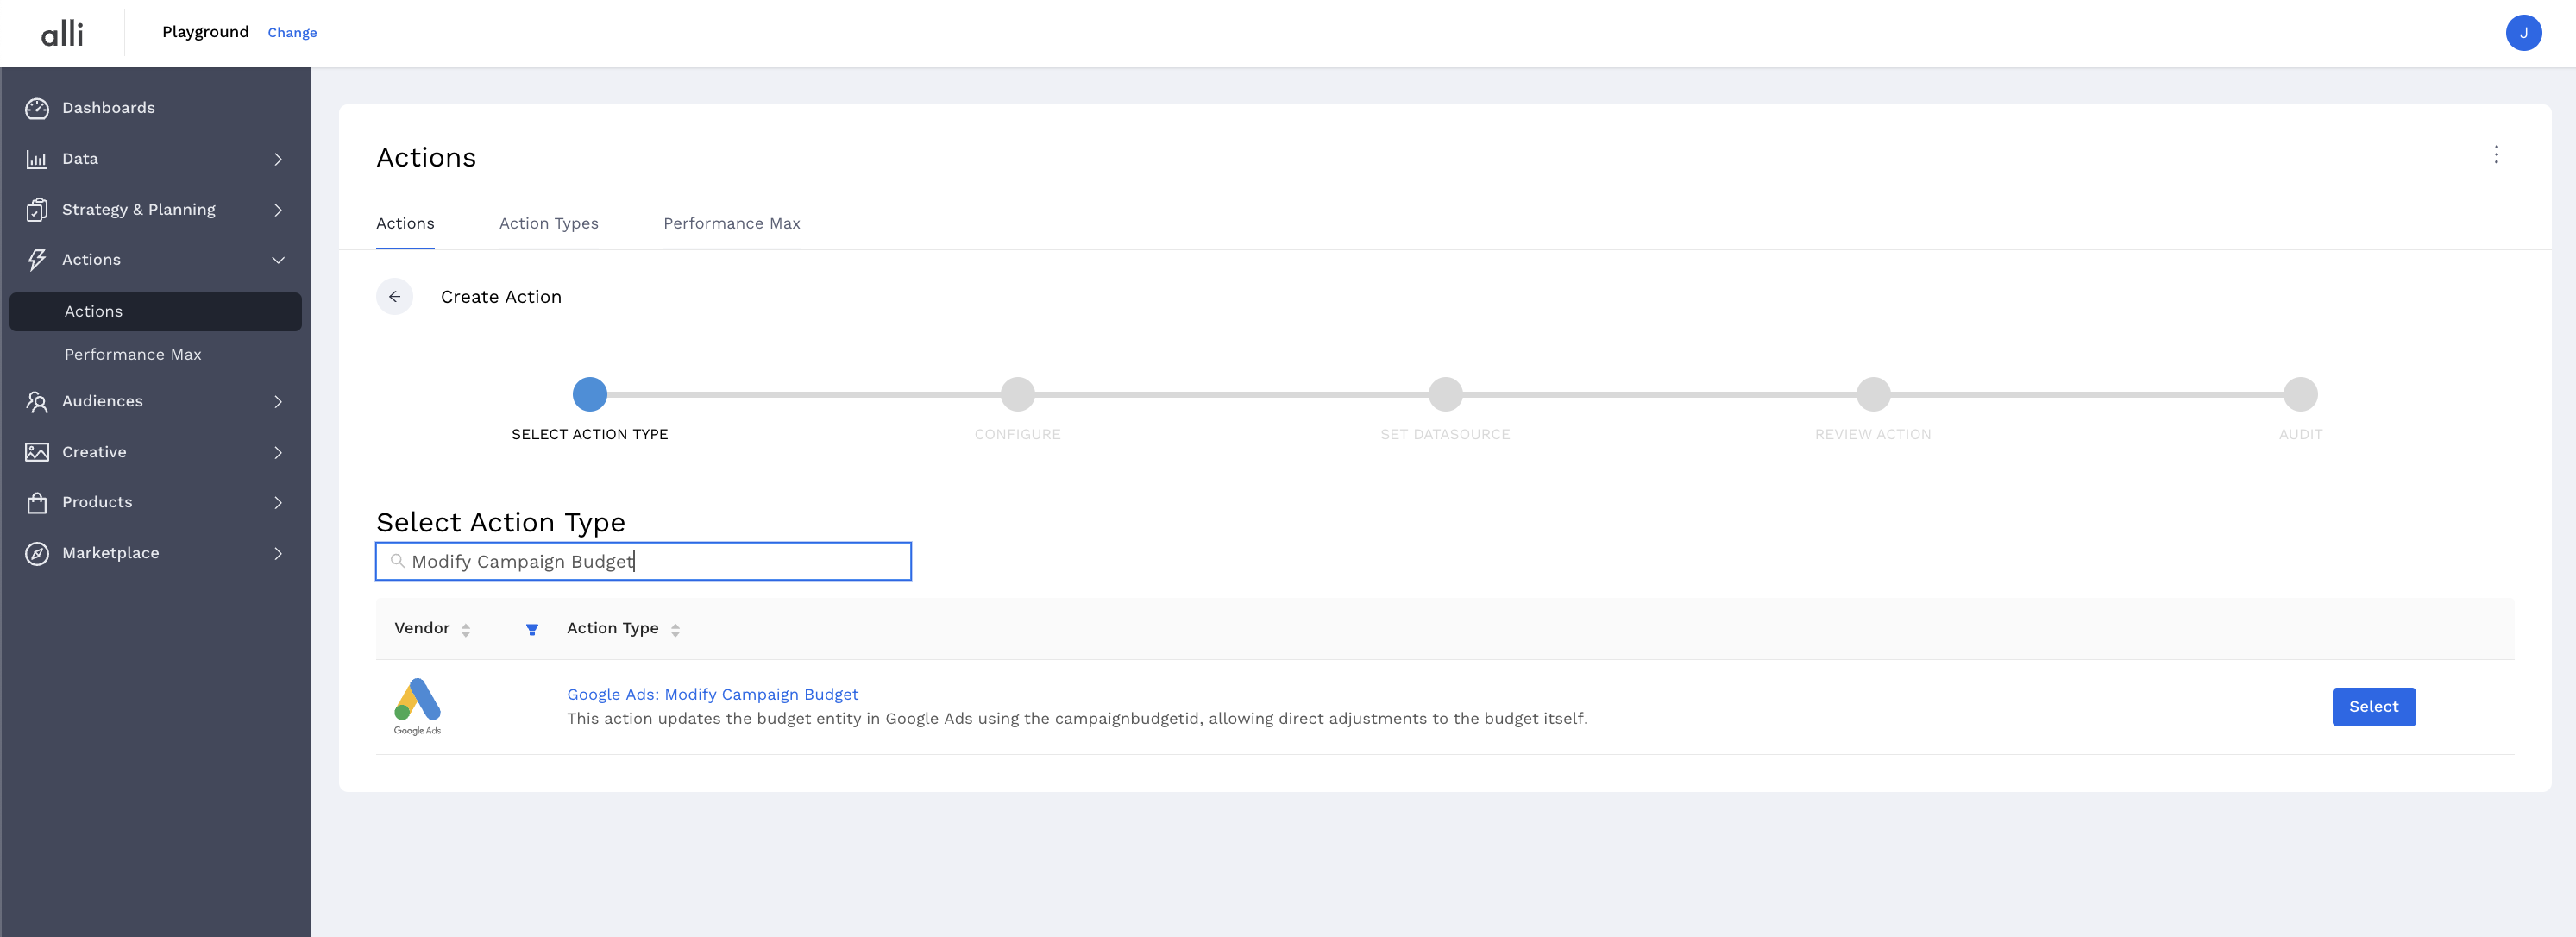The width and height of the screenshot is (2576, 937).
Task: Click the Products shopping bag icon
Action: (37, 502)
